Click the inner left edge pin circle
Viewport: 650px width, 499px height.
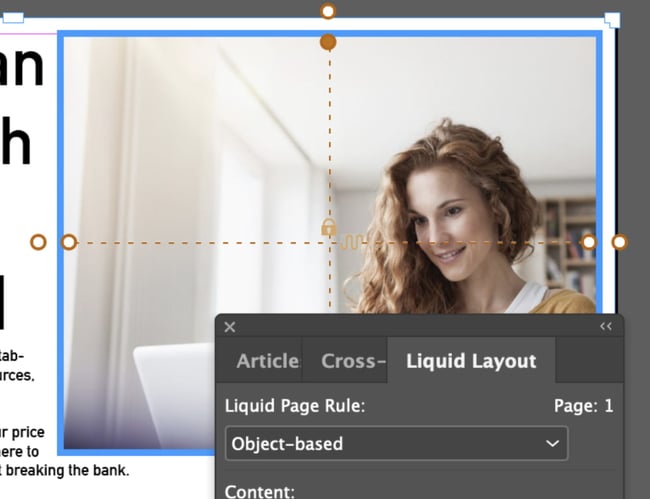(69, 242)
